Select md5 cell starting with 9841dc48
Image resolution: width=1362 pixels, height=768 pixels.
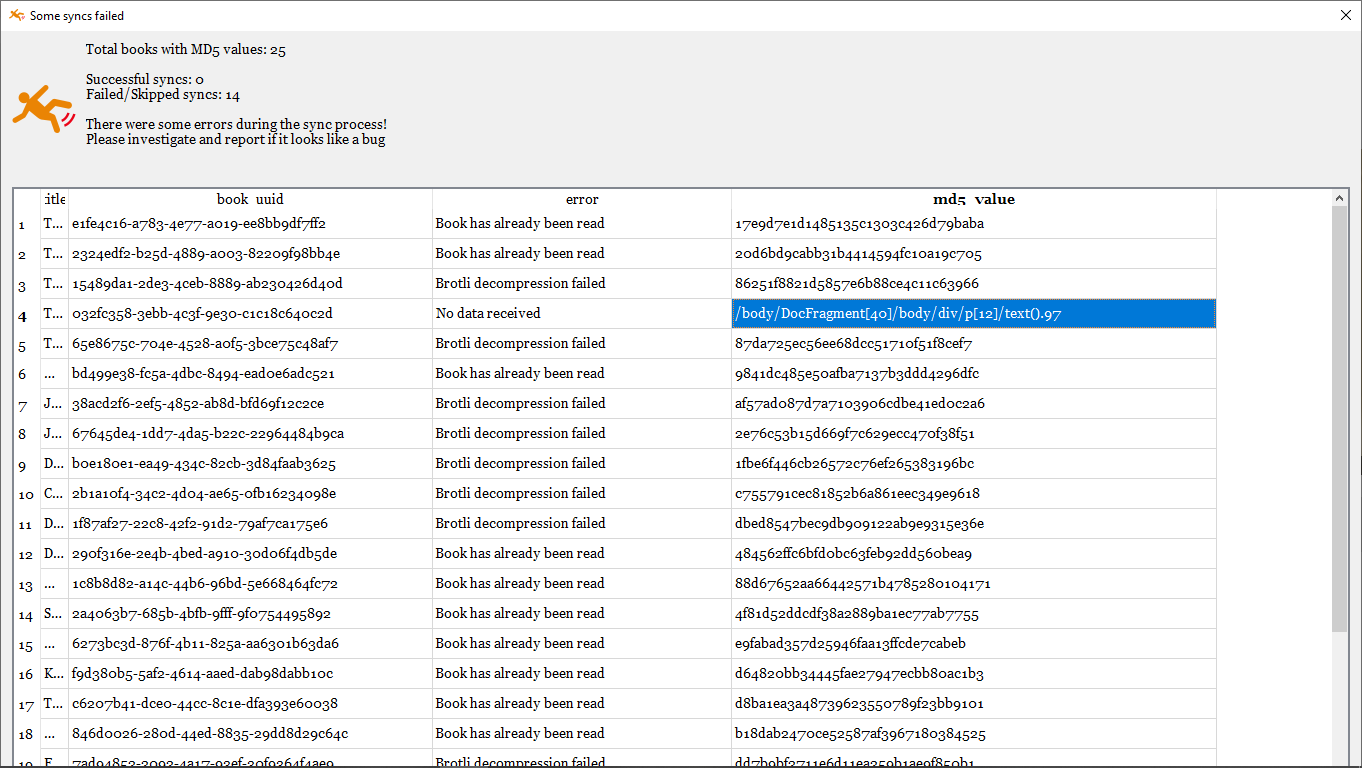point(974,374)
